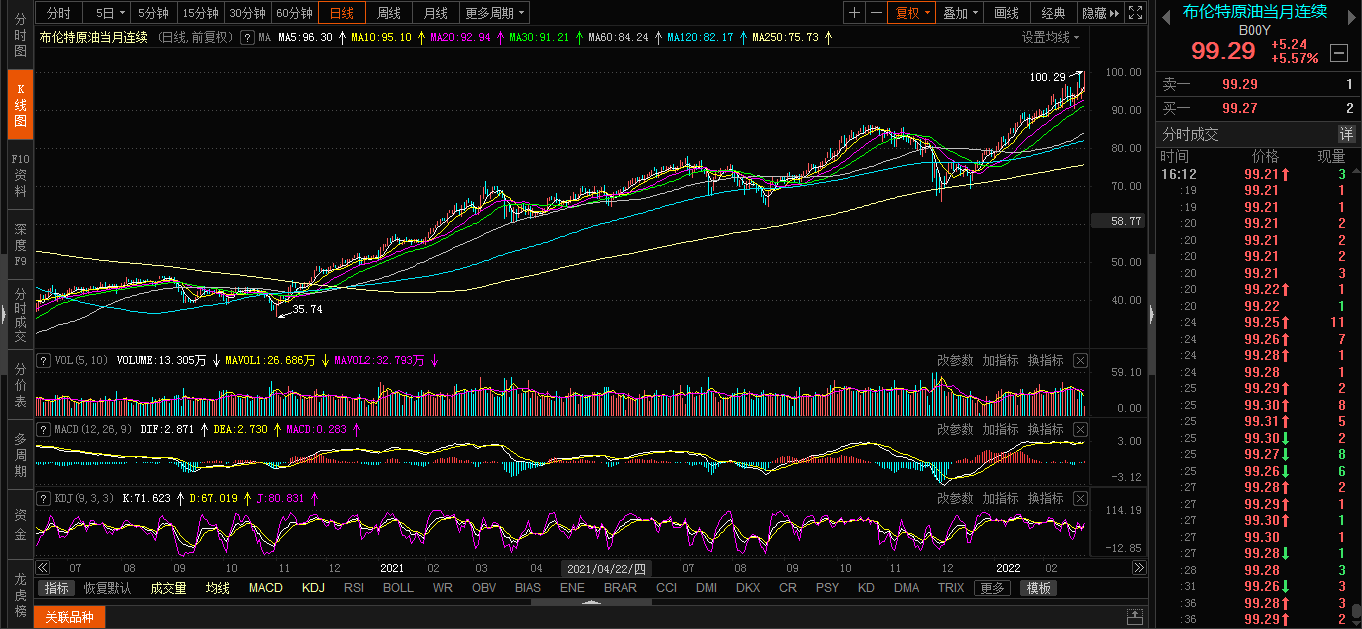1362x629 pixels.
Task: Click 恢复默认 restore defaults
Action: (x=108, y=588)
